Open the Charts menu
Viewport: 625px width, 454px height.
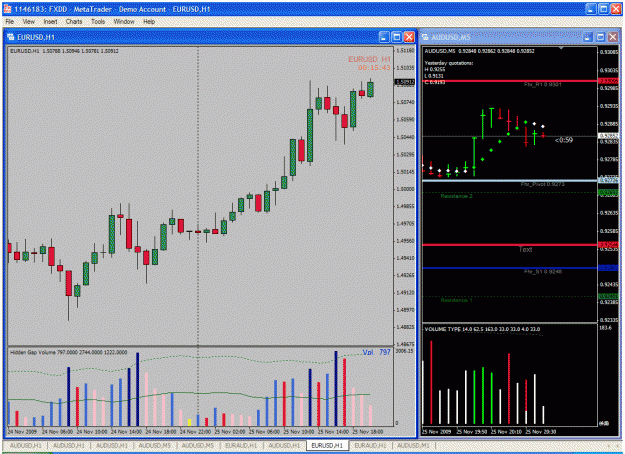74,22
